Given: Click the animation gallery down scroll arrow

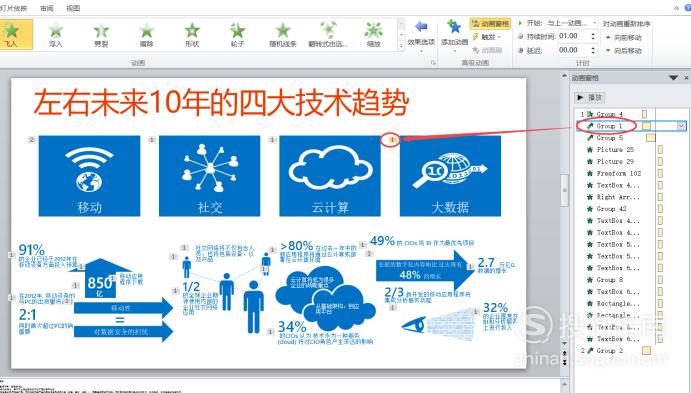Looking at the screenshot, I should (x=401, y=35).
